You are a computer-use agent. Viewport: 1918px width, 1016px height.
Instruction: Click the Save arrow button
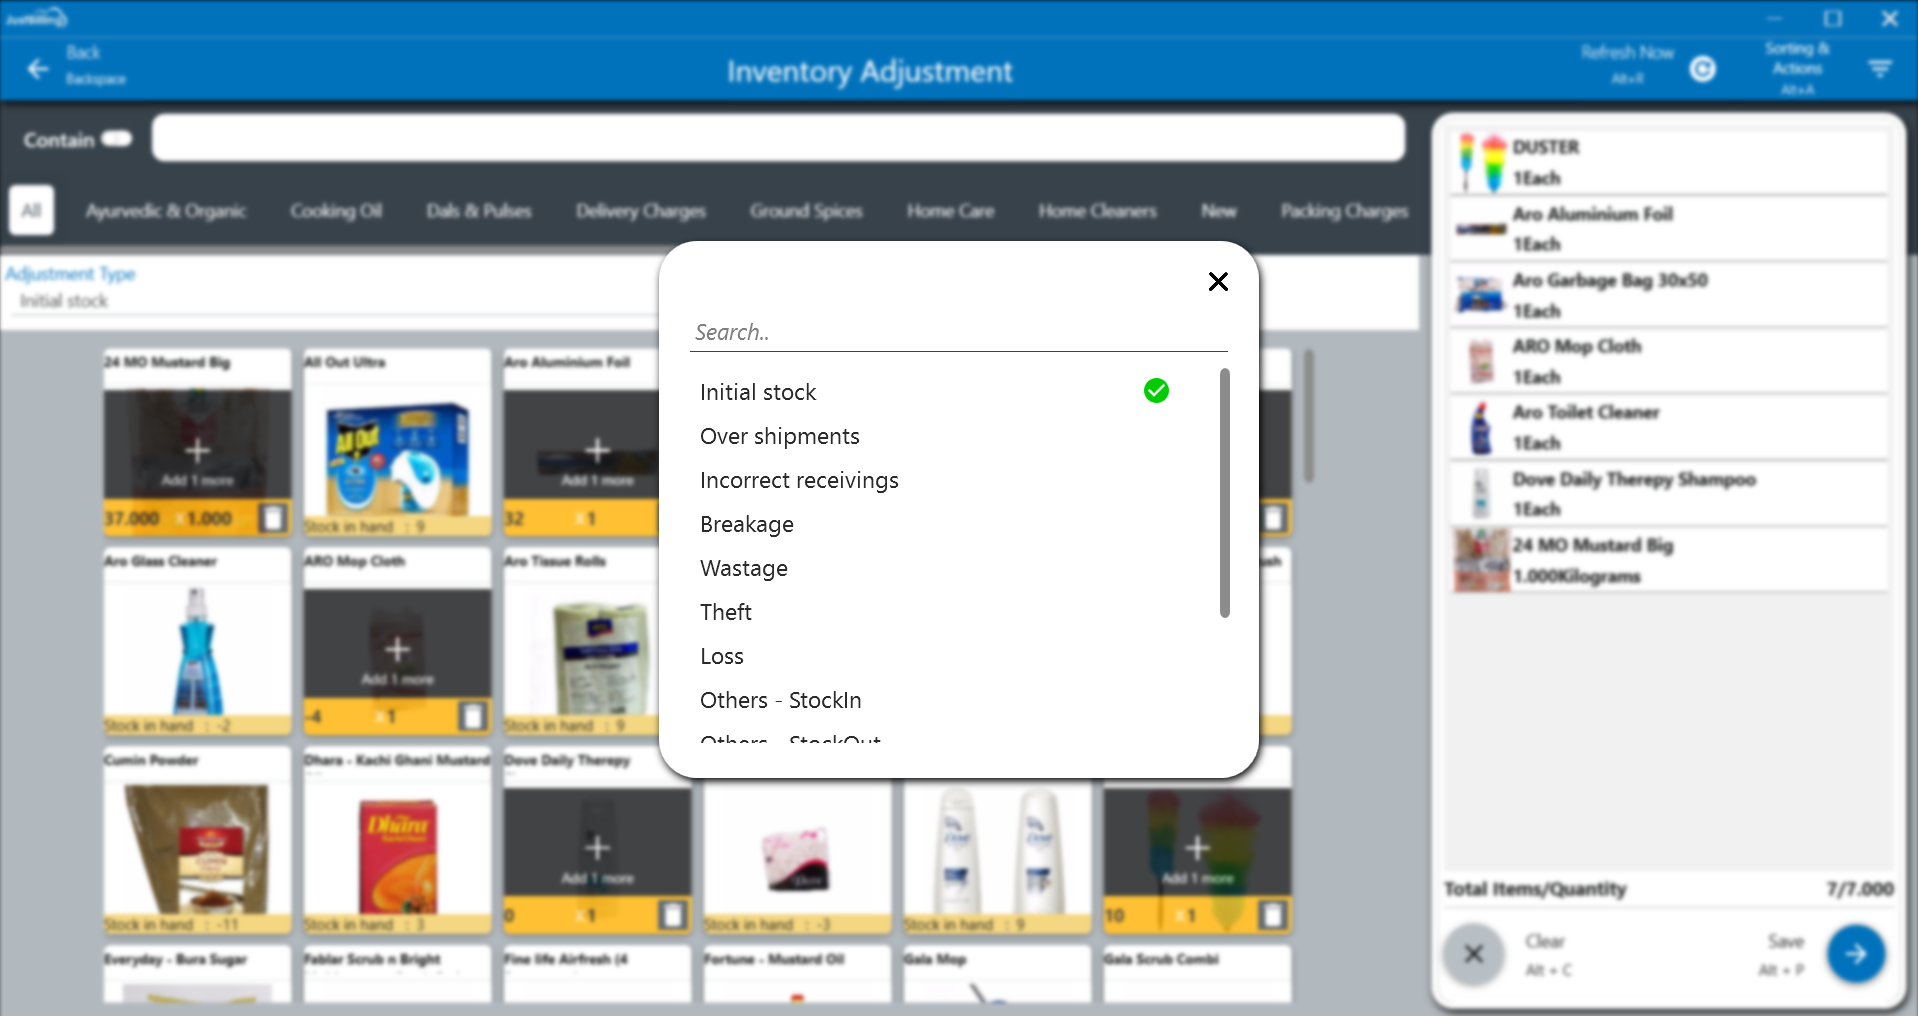(x=1855, y=954)
